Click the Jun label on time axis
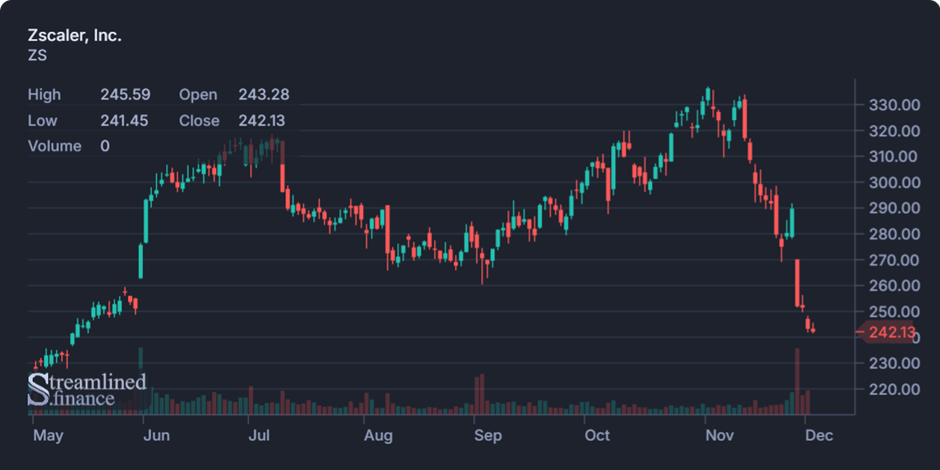Viewport: 940px width, 470px height. (159, 436)
